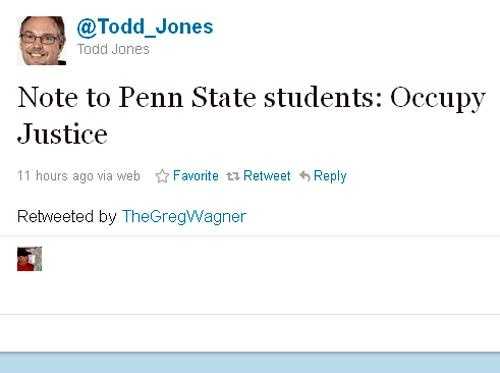The image size is (500, 373).
Task: Open the @Todd_Jones handle link
Action: [145, 27]
